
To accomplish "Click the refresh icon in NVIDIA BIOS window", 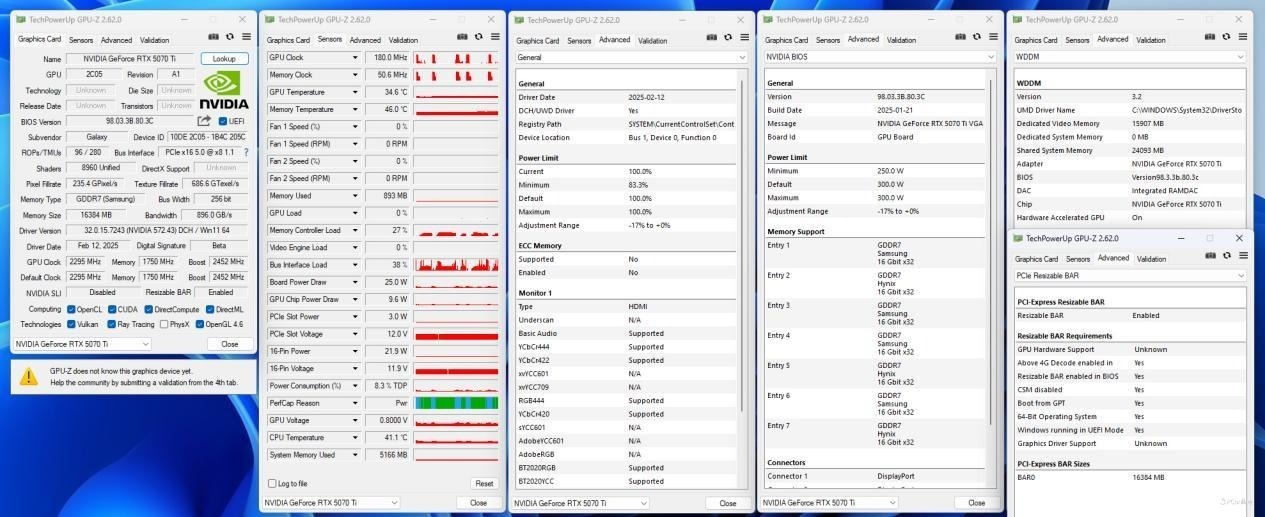I will (977, 38).
